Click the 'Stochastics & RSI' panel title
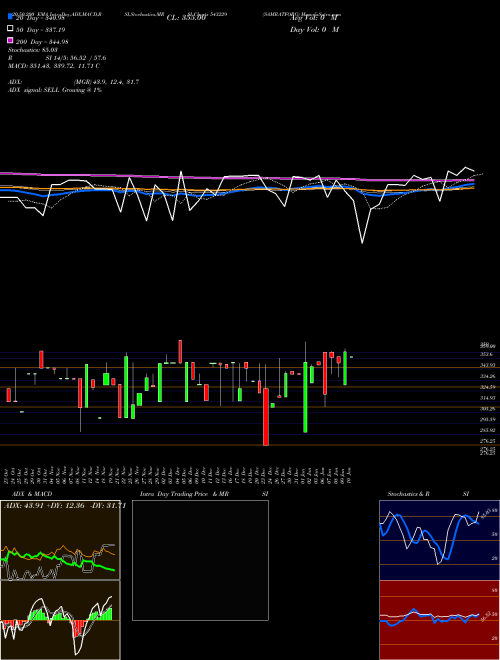This screenshot has height=660, width=500. click(x=428, y=494)
